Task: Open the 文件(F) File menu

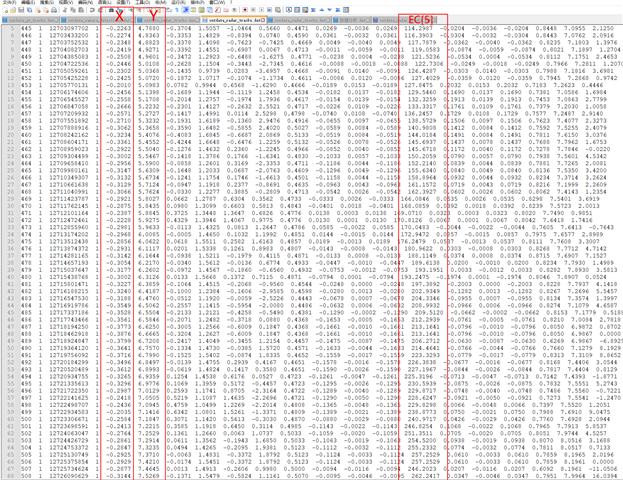Action: [x=9, y=2]
